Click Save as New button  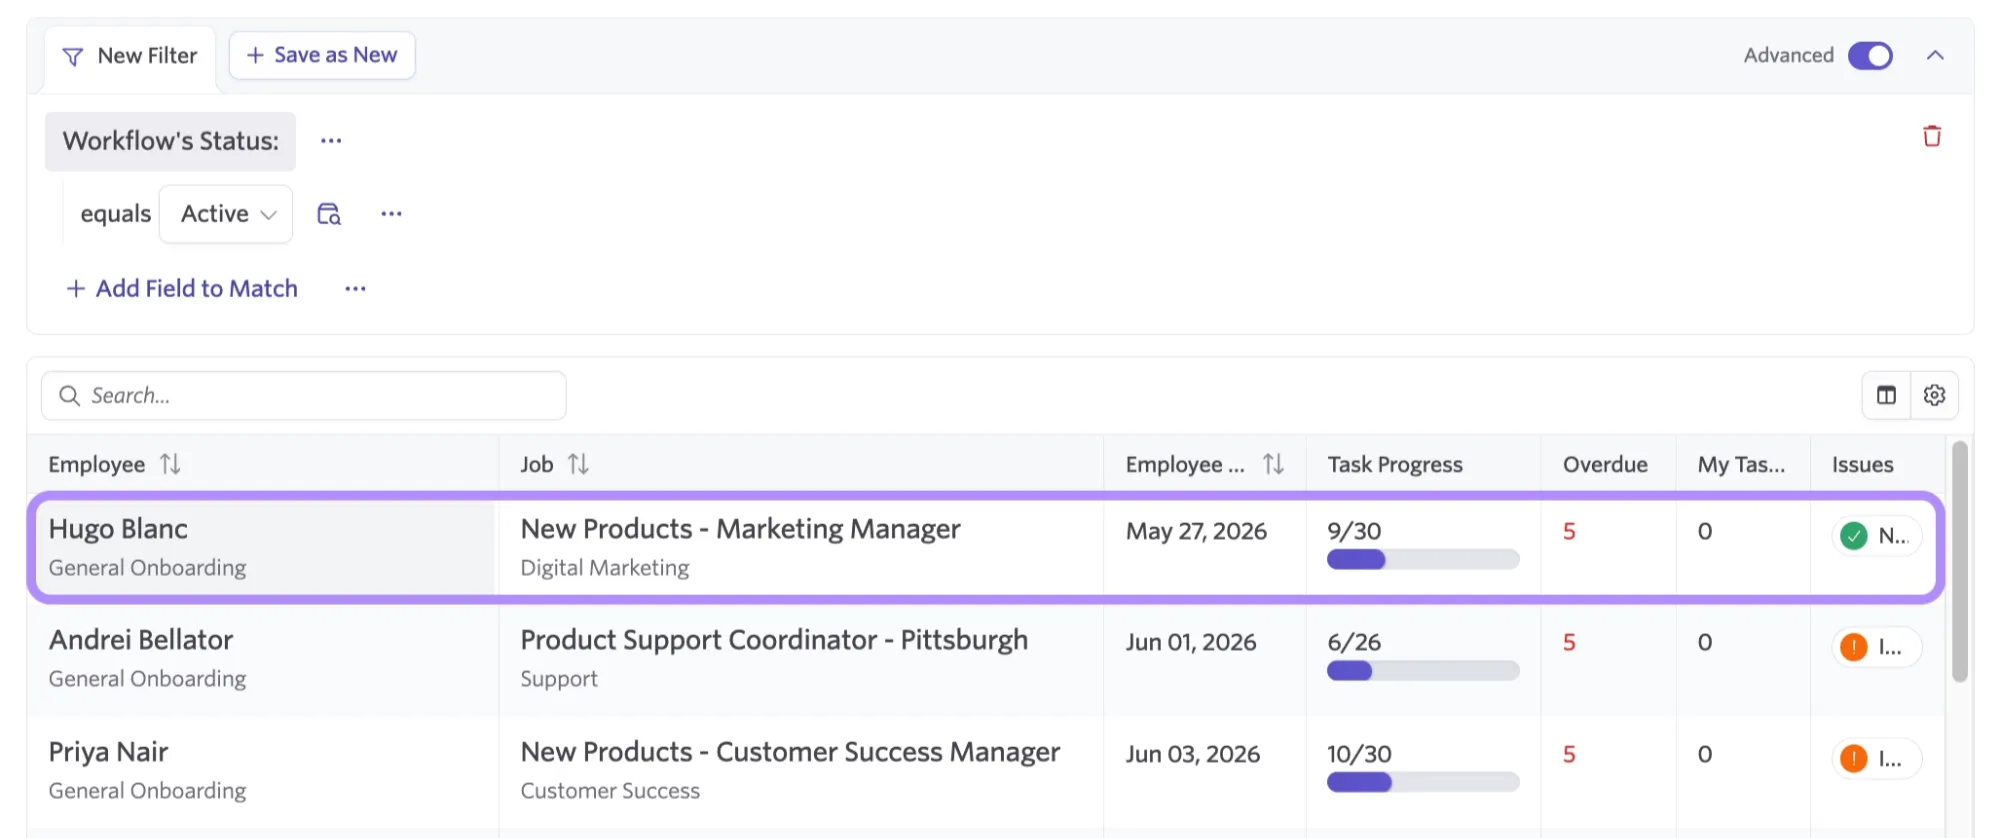(322, 55)
